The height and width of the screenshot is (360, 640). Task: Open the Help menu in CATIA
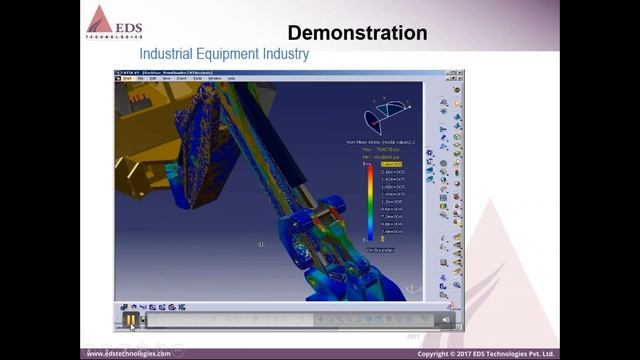[x=231, y=78]
